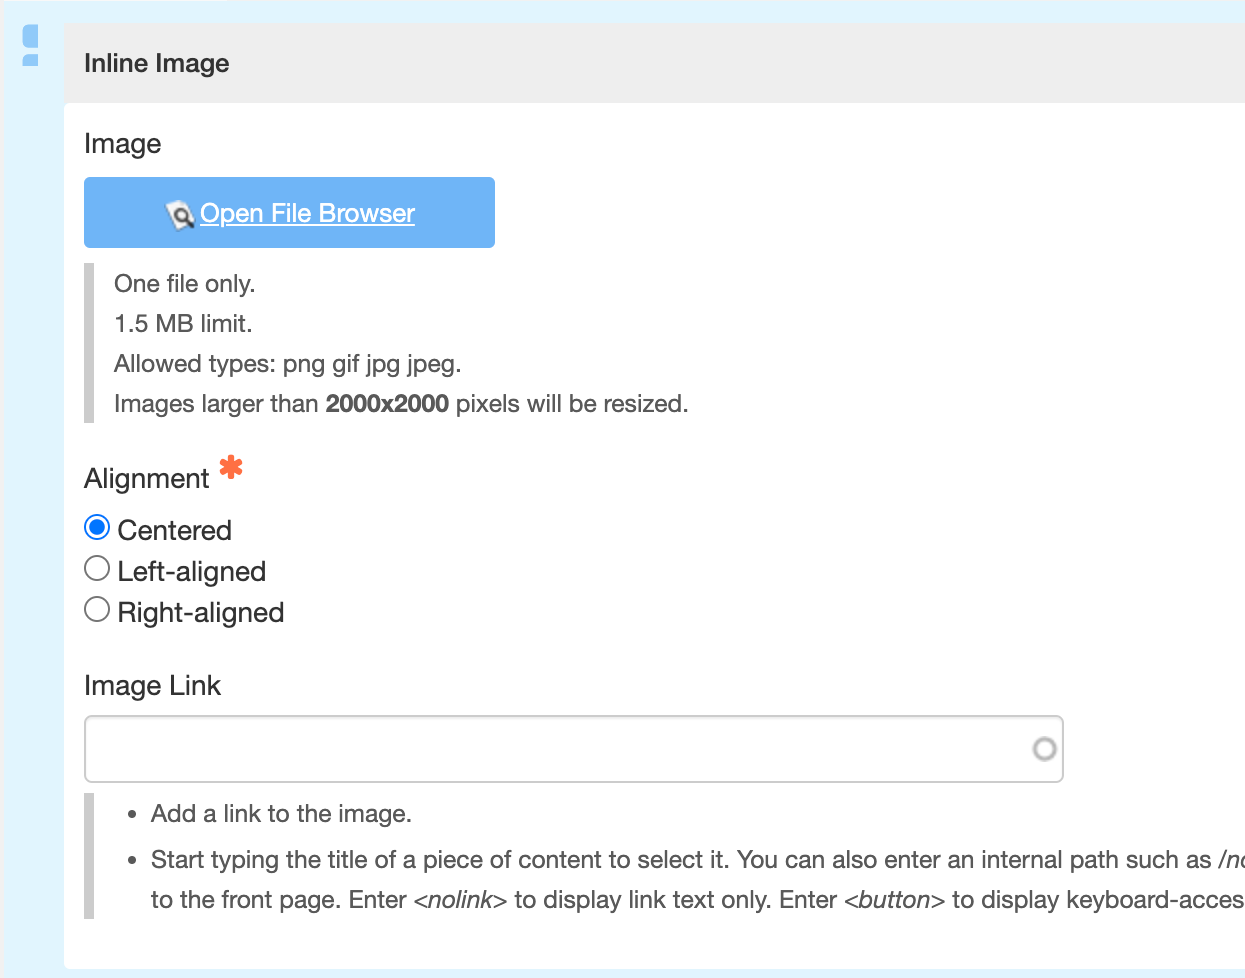Click the Open File Browser link text
Viewport: 1245px width, 978px height.
(x=307, y=212)
